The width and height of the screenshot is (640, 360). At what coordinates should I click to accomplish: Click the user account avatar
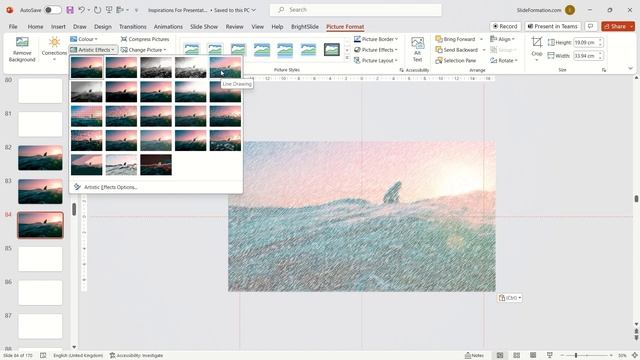pyautogui.click(x=570, y=10)
